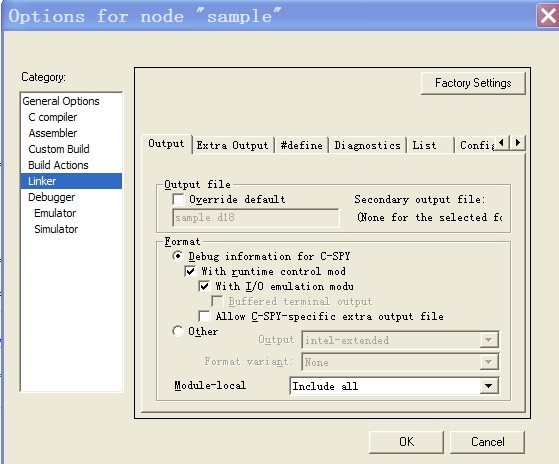This screenshot has height=464, width=559.
Task: Select Assembler category
Action: point(53,133)
